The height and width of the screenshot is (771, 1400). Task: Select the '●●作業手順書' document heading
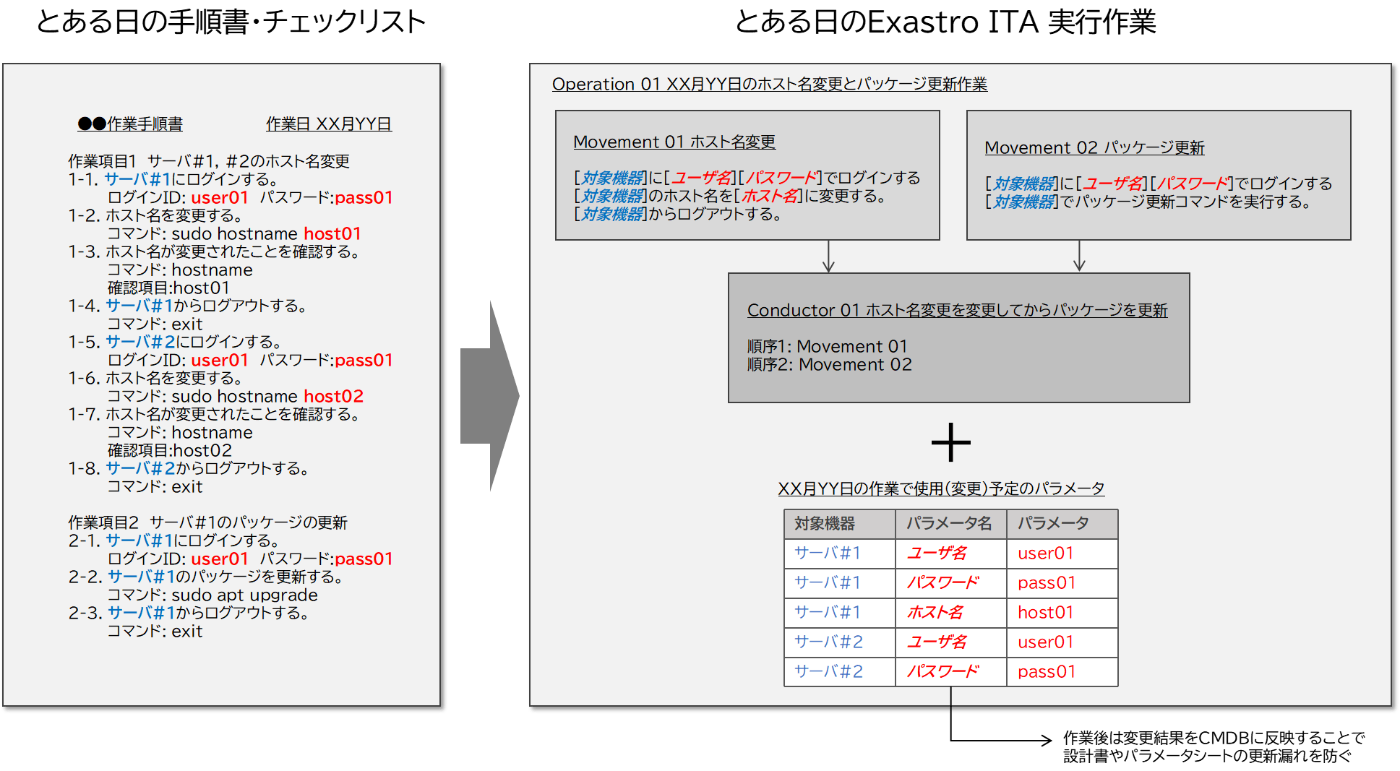(130, 125)
